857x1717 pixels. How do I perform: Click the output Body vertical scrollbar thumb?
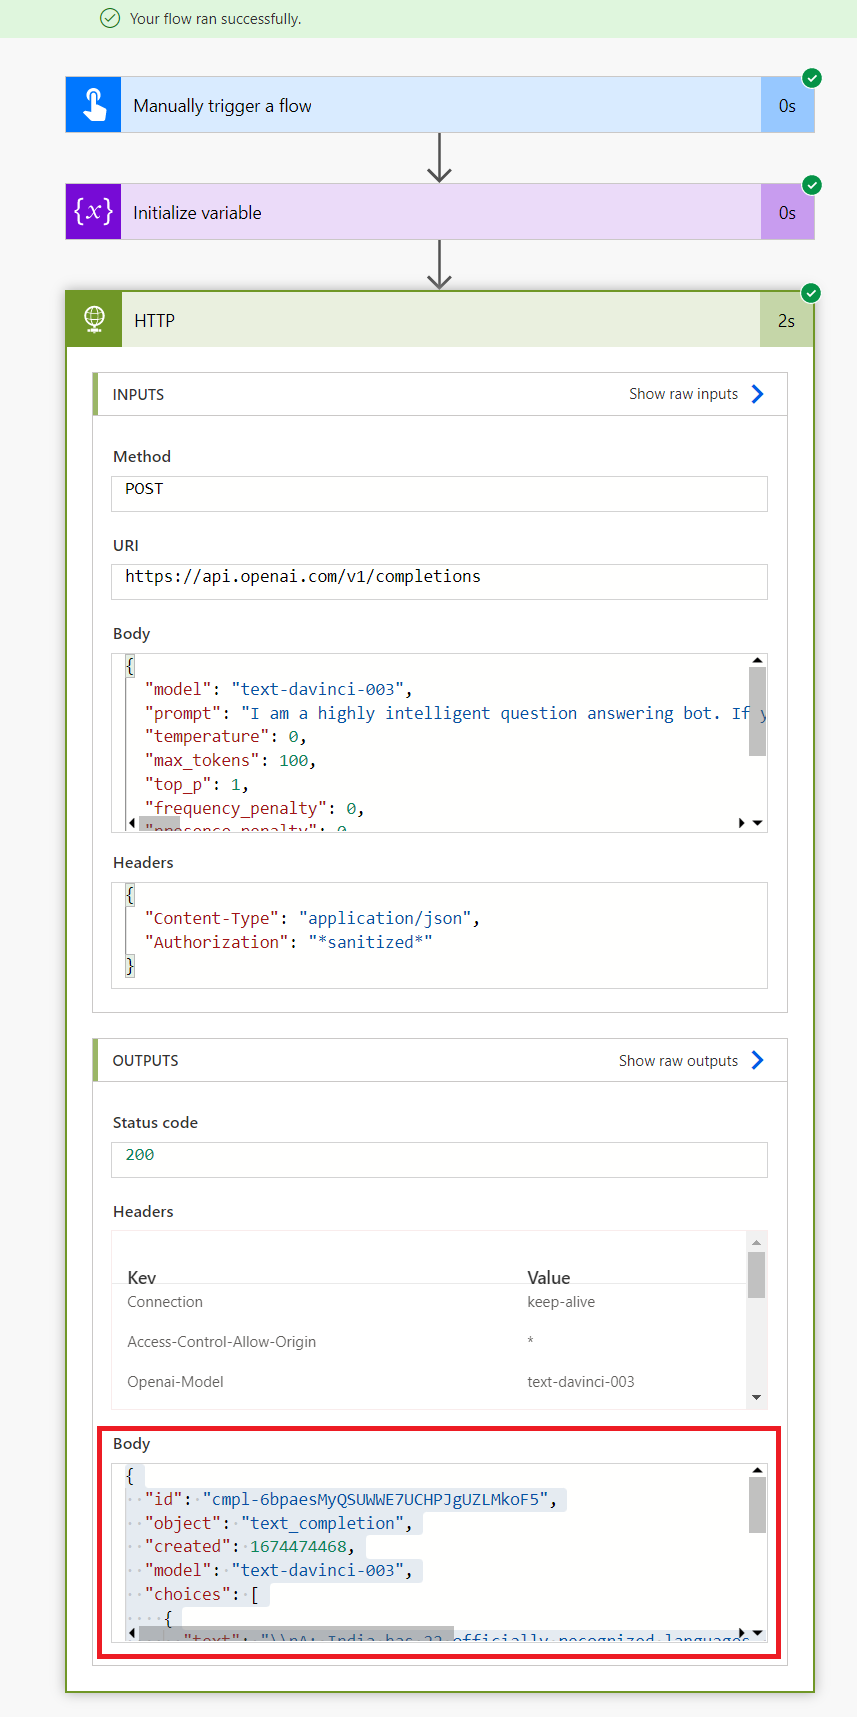(757, 1505)
